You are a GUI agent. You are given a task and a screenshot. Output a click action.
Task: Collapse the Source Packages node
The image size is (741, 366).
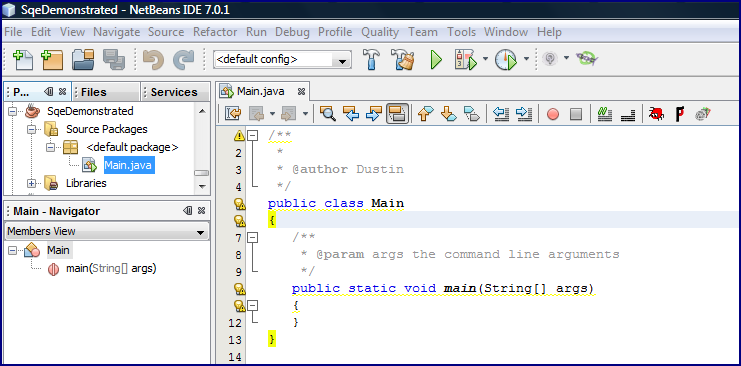click(32, 130)
